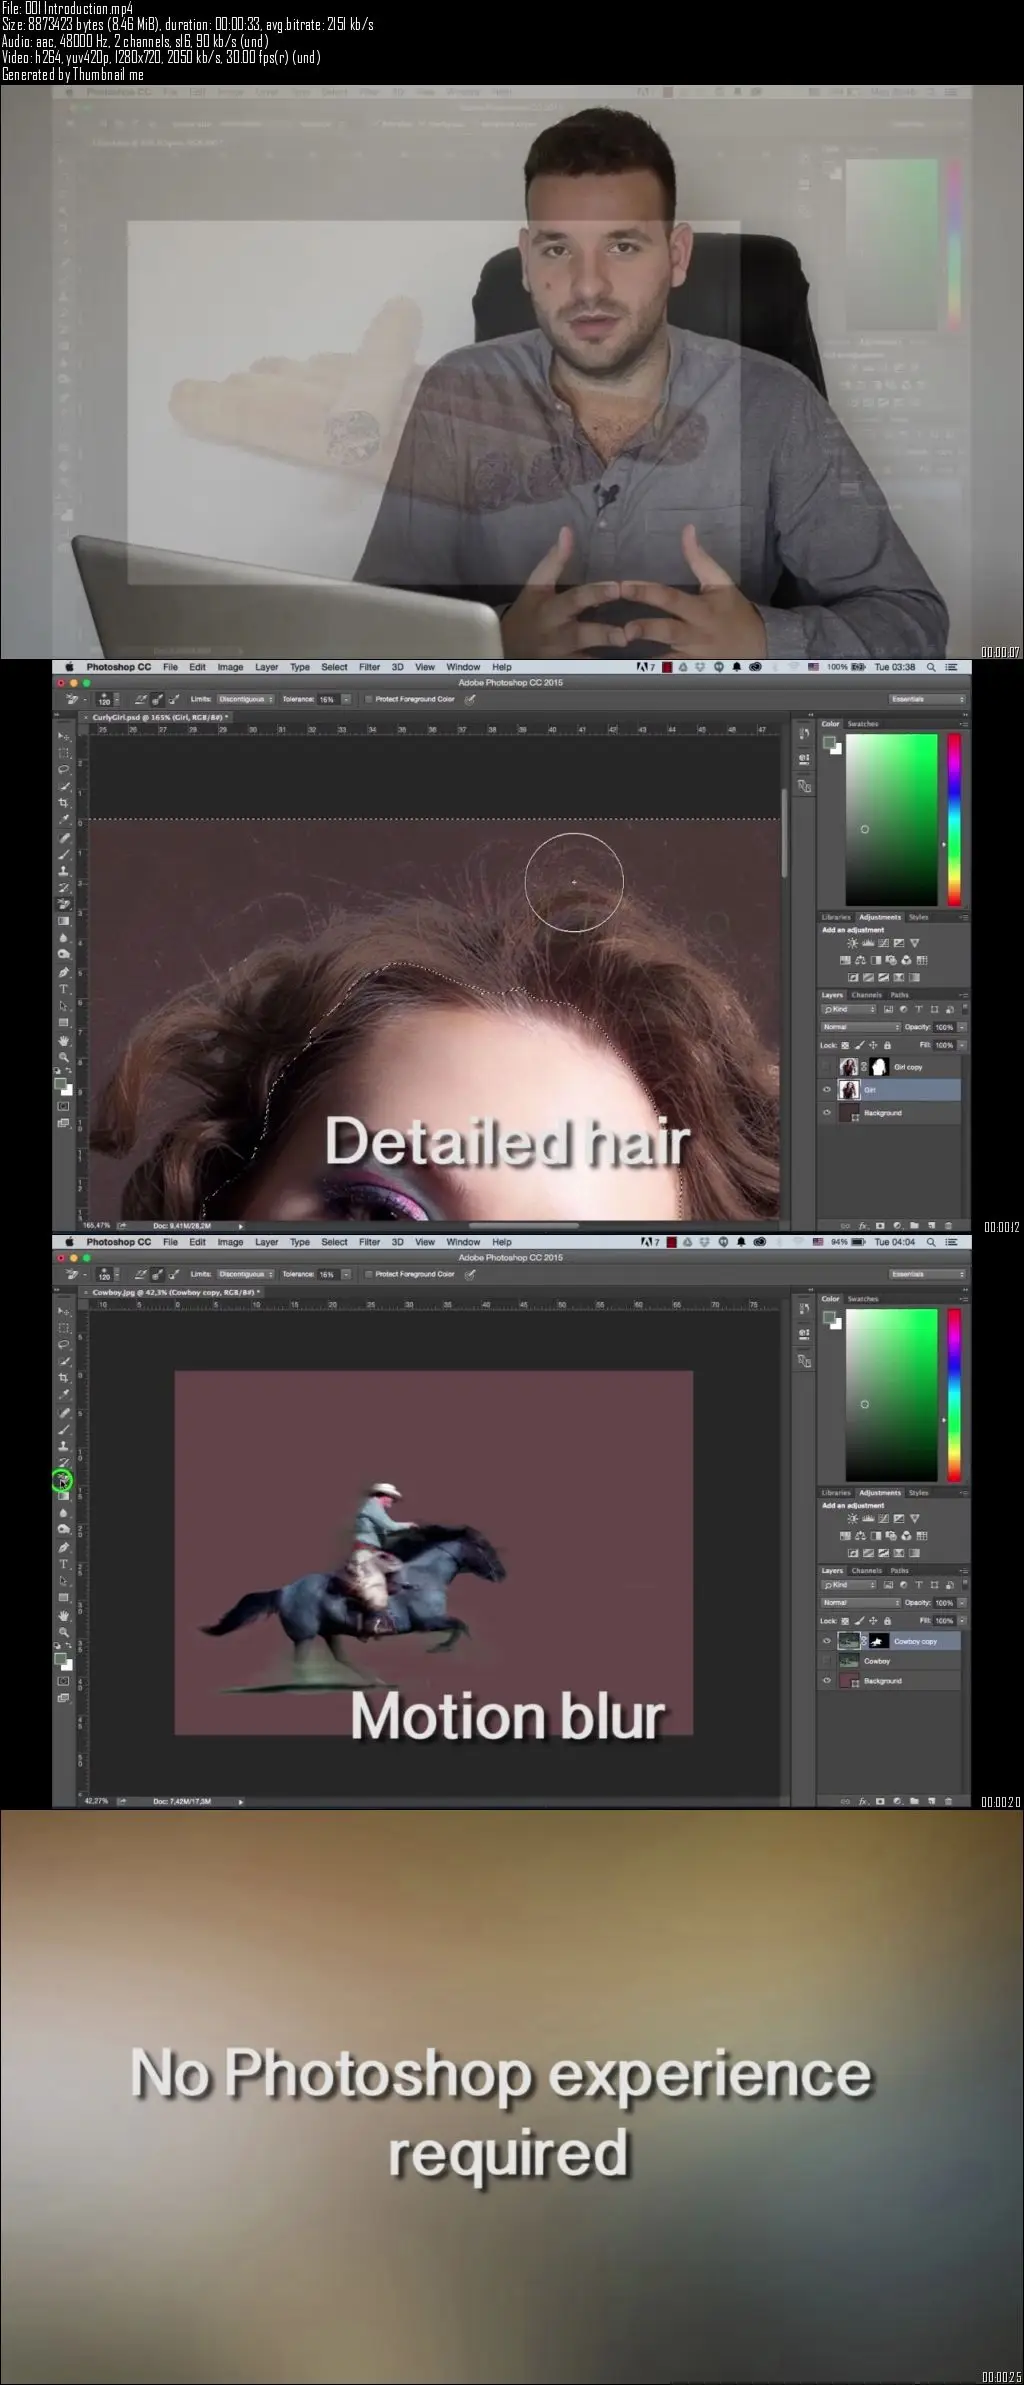Select the Rectangle shape tool in Motion blur frame
This screenshot has height=2385, width=1024.
point(64,1597)
